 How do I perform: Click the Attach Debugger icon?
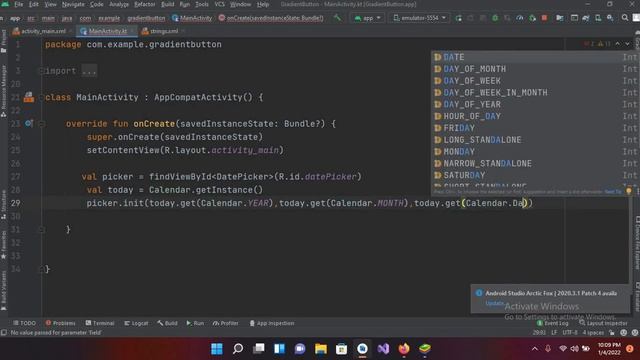[532, 18]
